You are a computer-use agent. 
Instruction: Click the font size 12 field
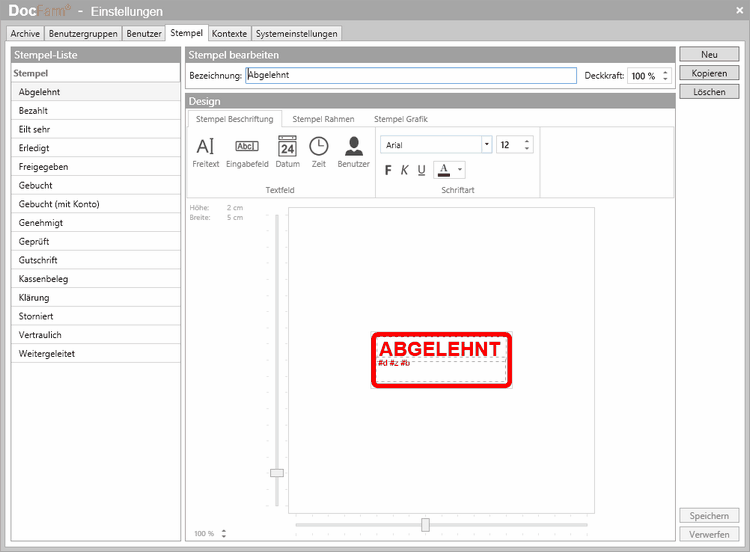(509, 145)
